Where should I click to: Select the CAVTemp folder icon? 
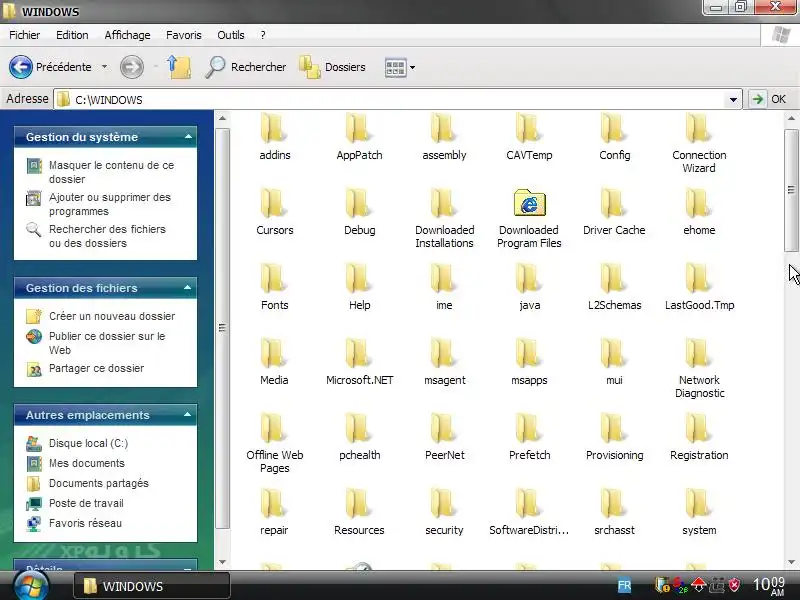coord(529,128)
